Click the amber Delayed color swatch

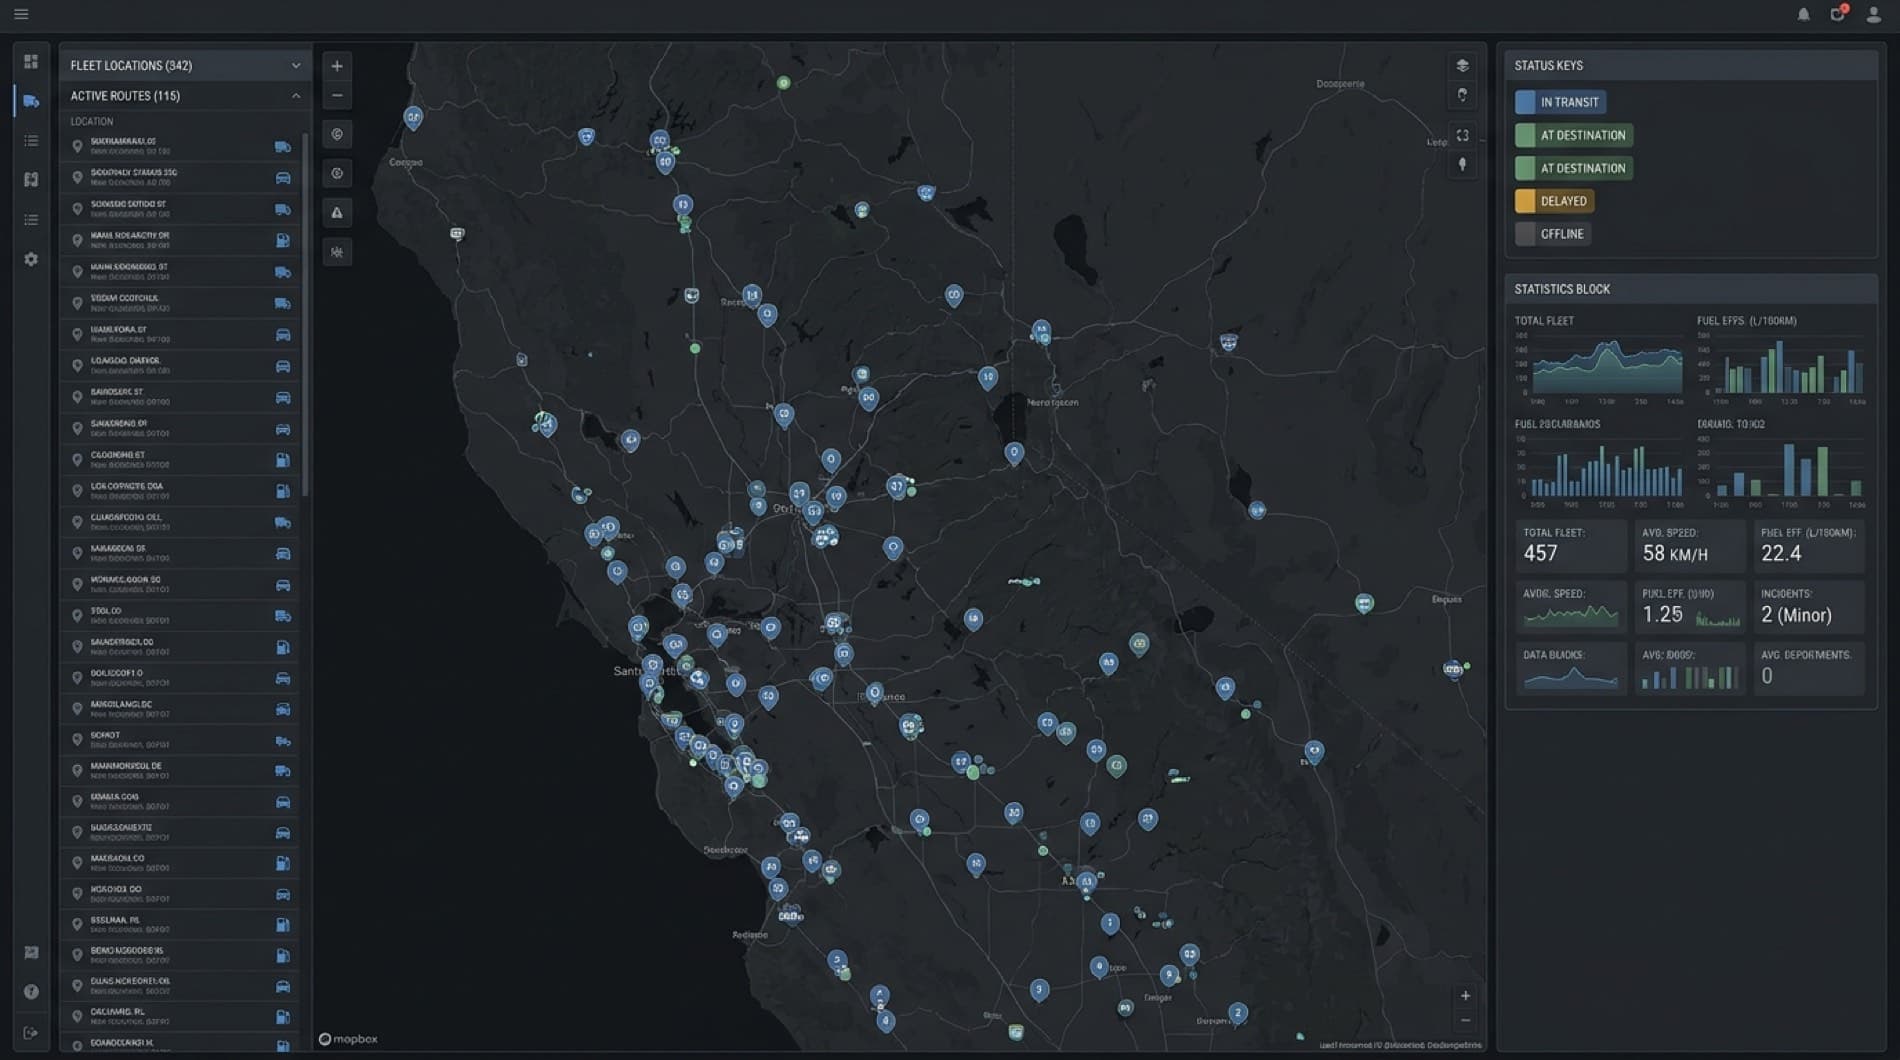point(1525,201)
